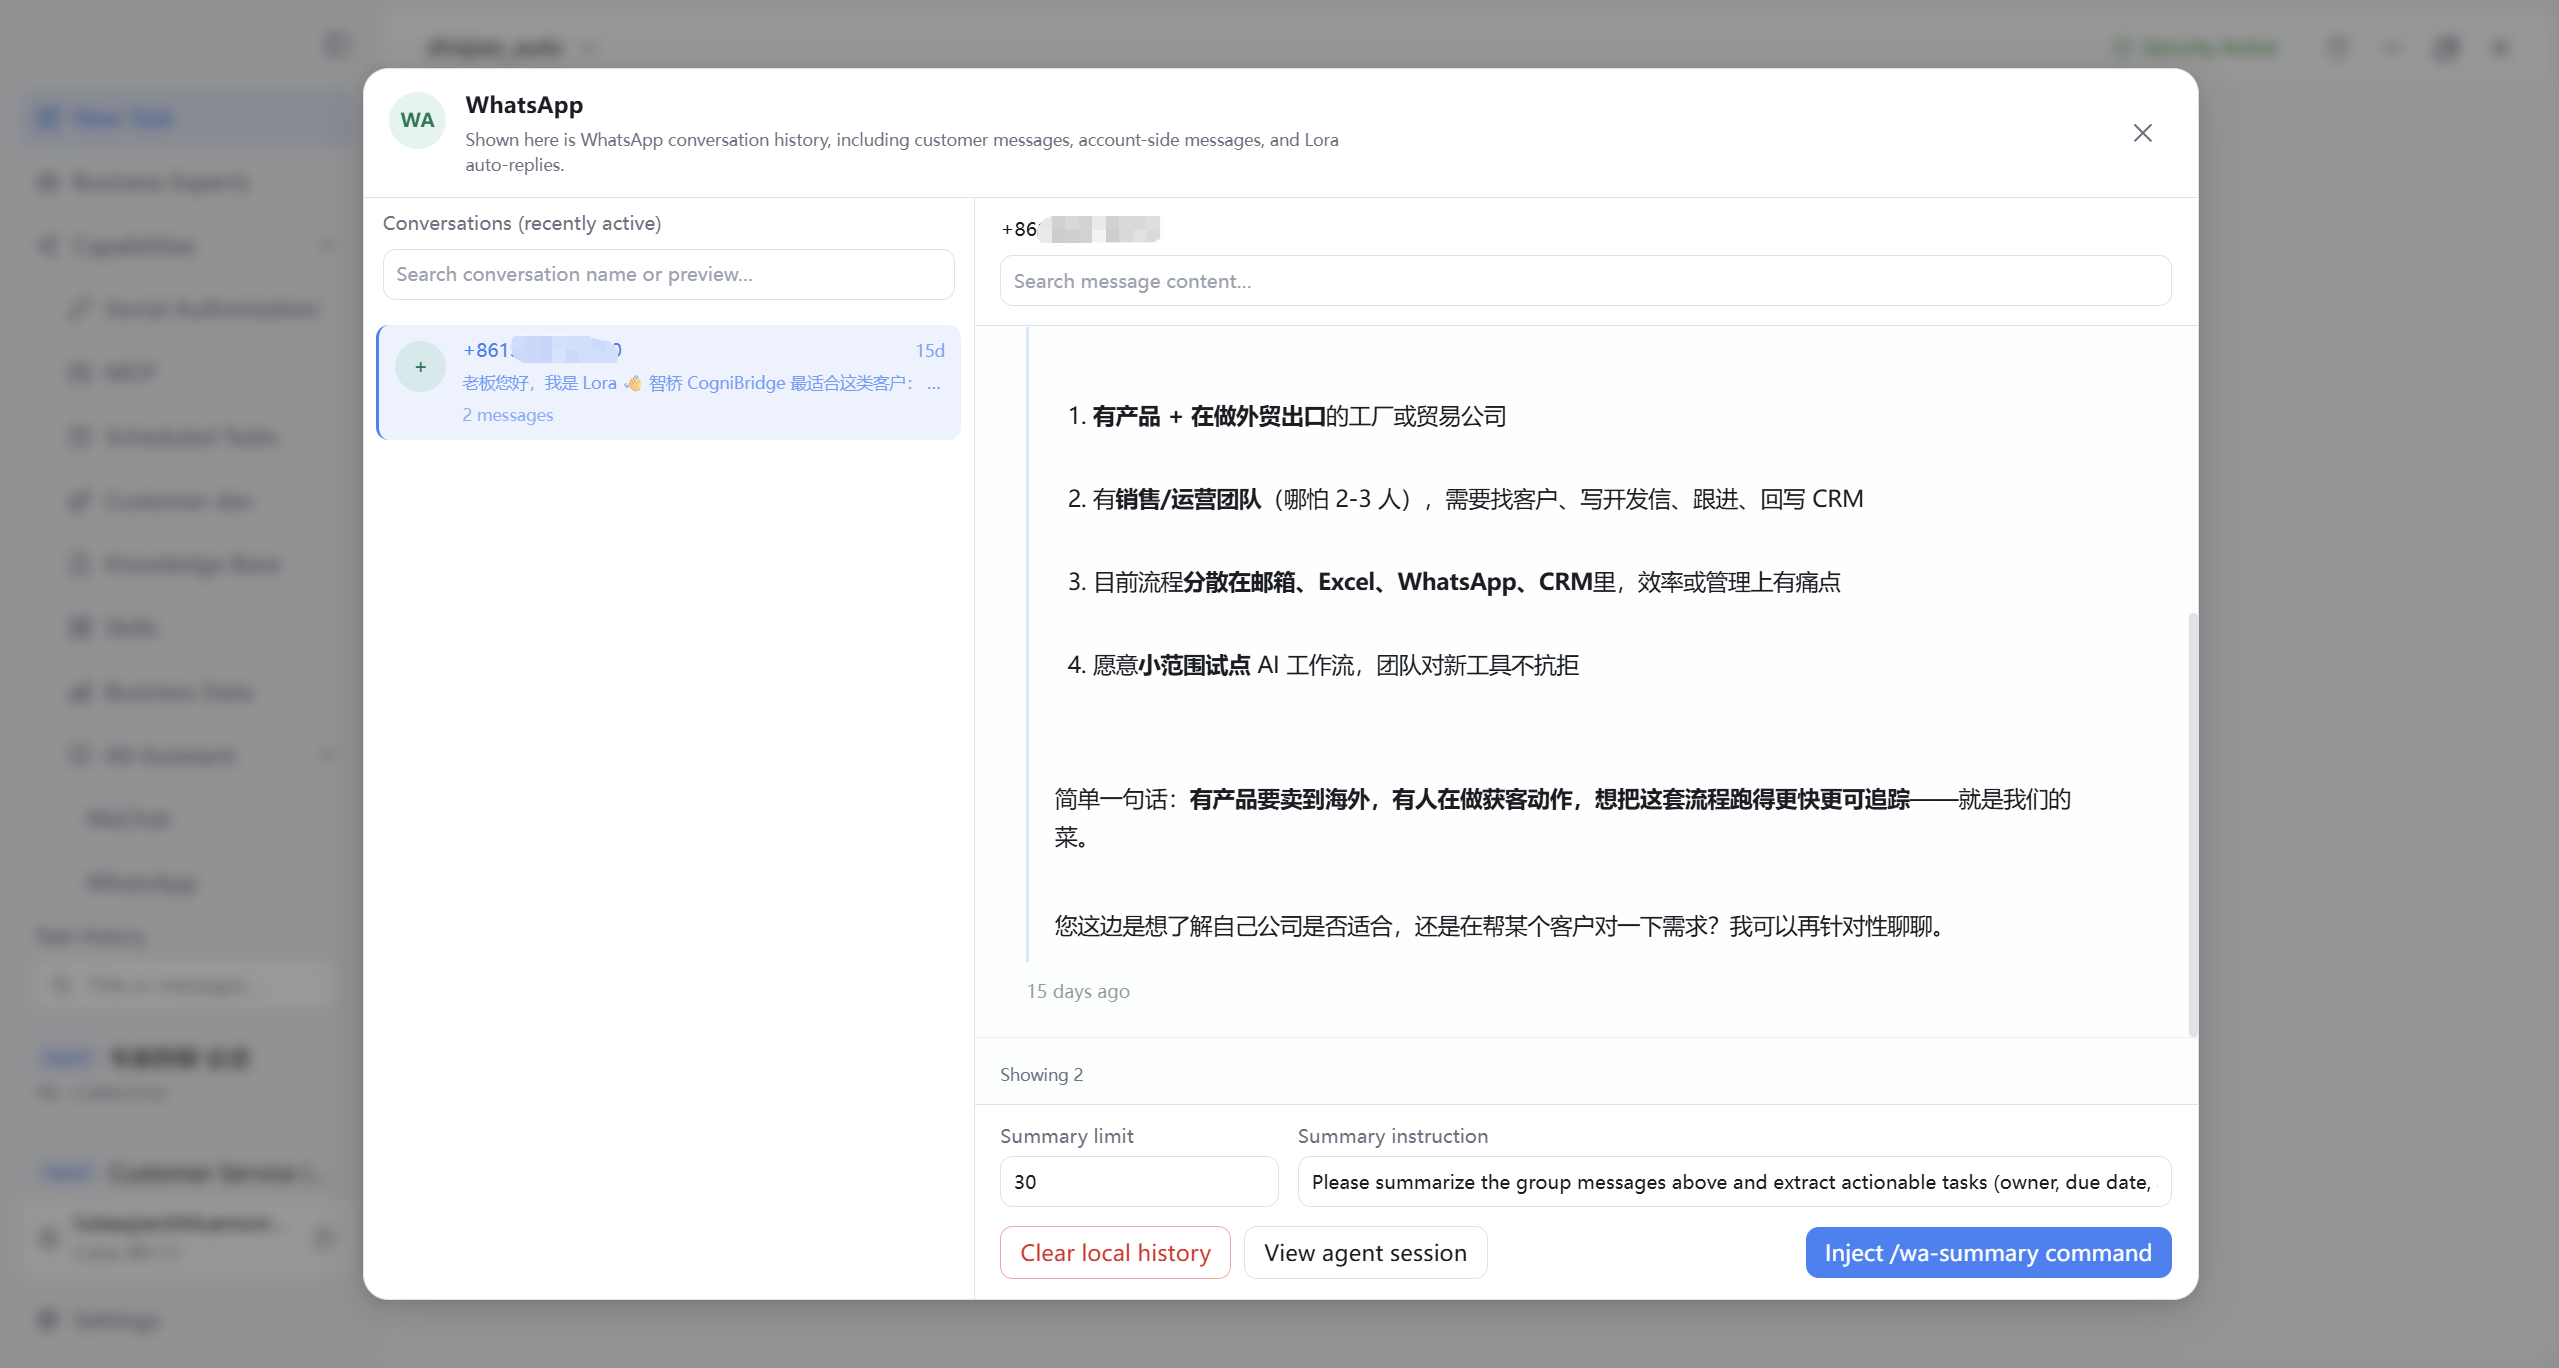
Task: Click message line 2 about 销售/运营团队
Action: [x=1465, y=499]
